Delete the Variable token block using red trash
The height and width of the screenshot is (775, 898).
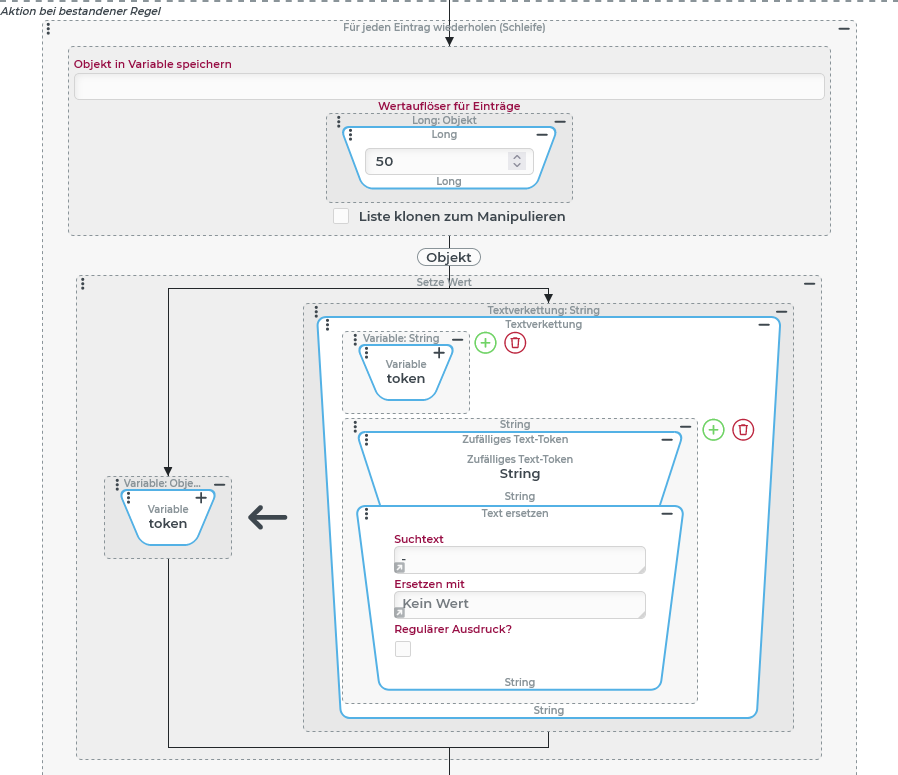pos(515,343)
